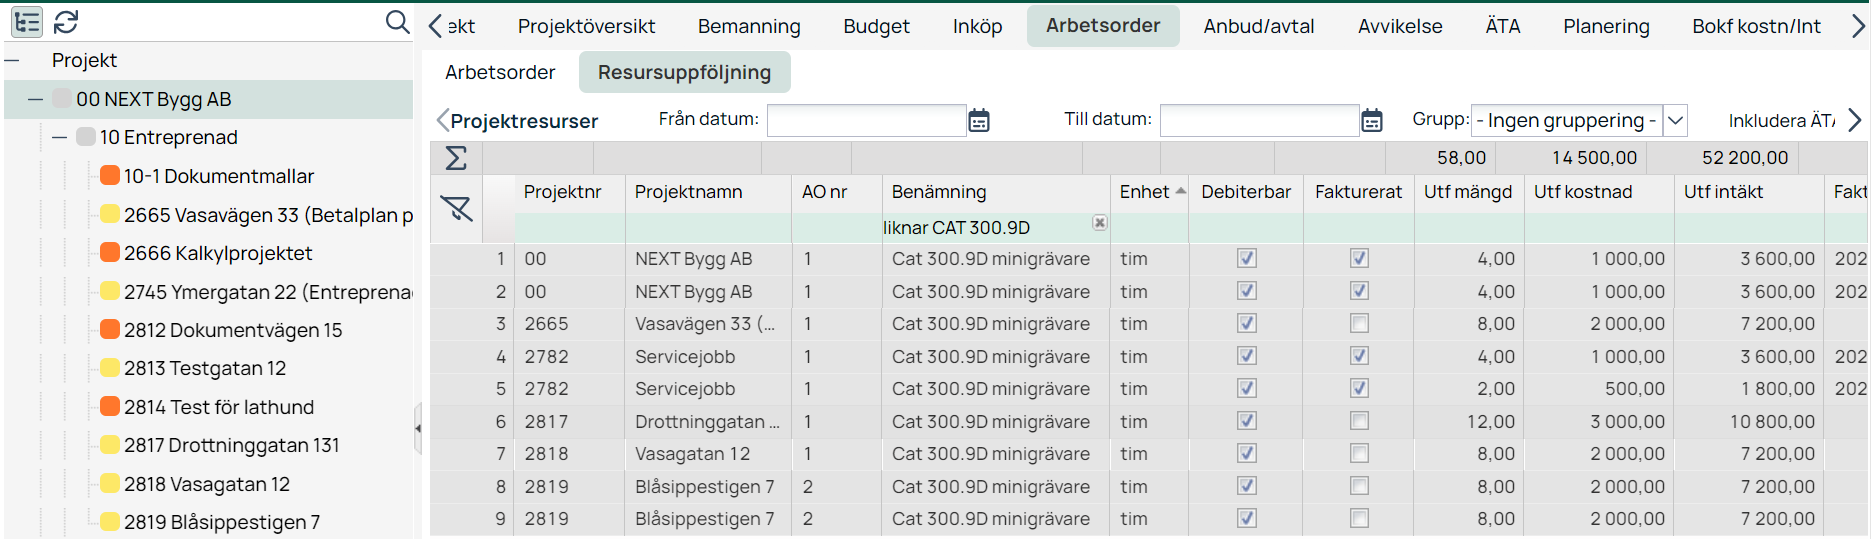
Task: Remove the 'liknar CAT 300.9D' filter
Action: 1099,223
